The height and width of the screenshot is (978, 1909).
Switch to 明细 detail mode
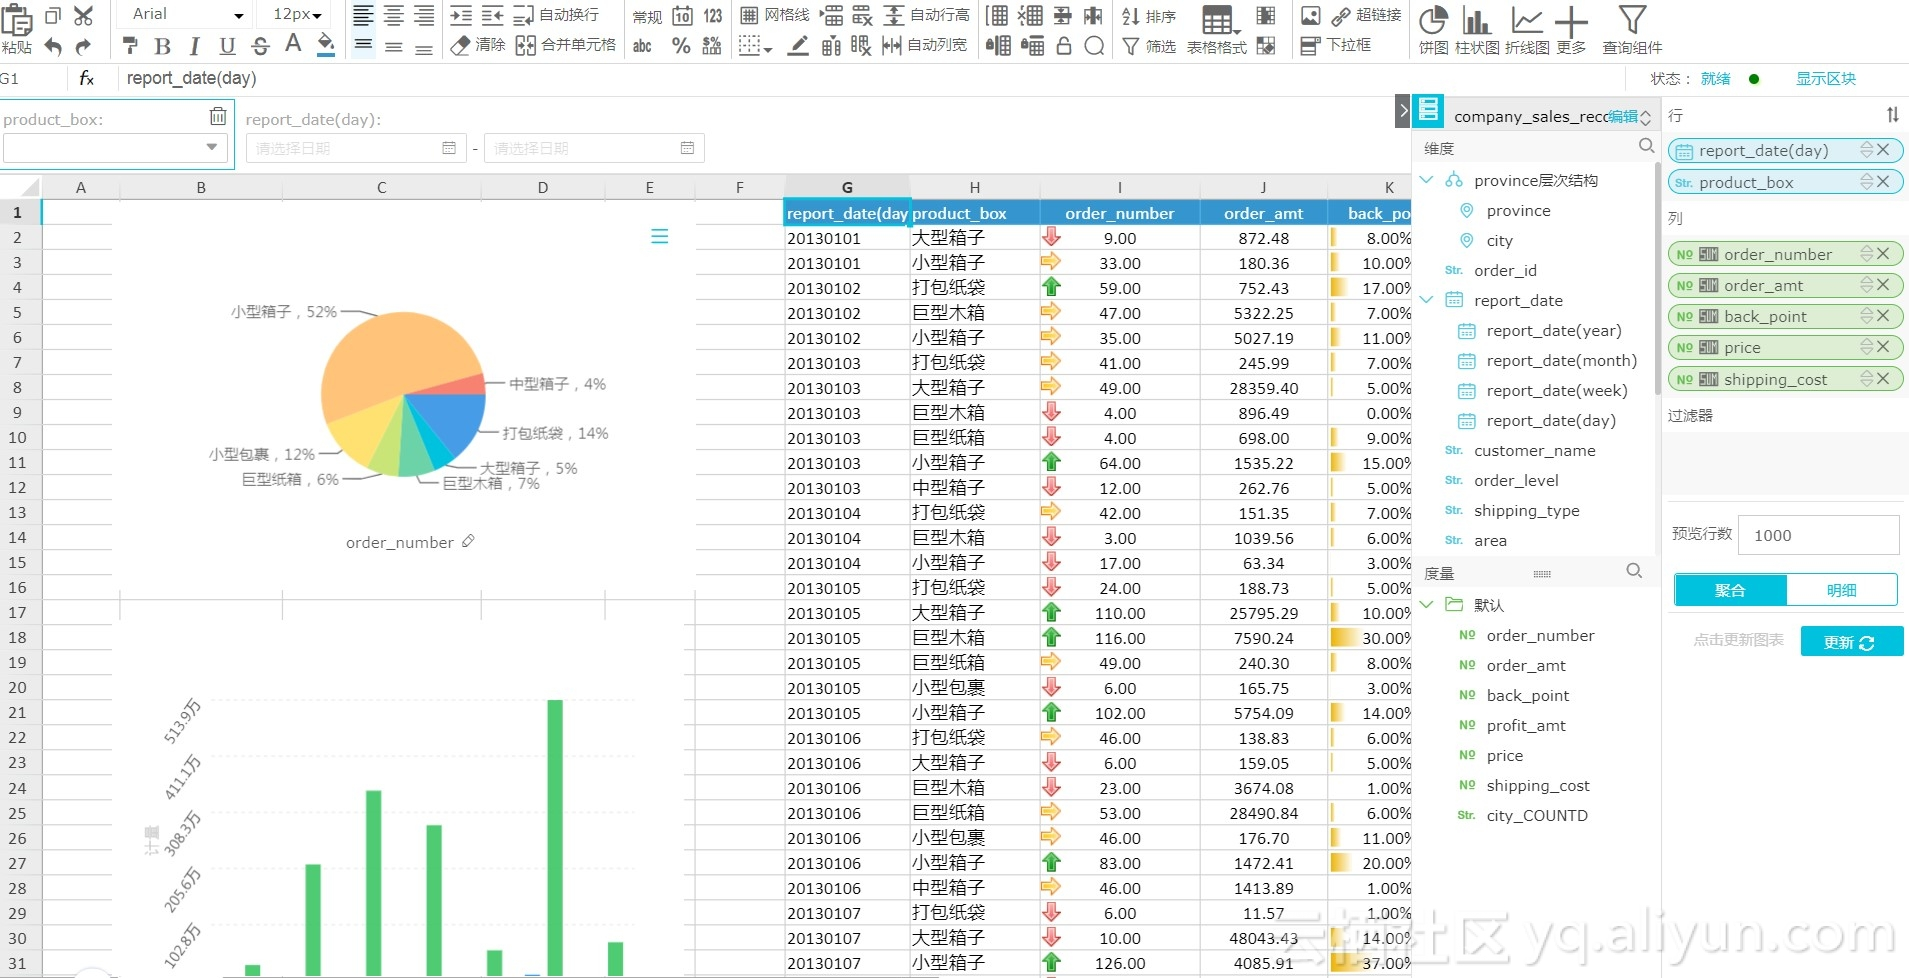tap(1842, 590)
